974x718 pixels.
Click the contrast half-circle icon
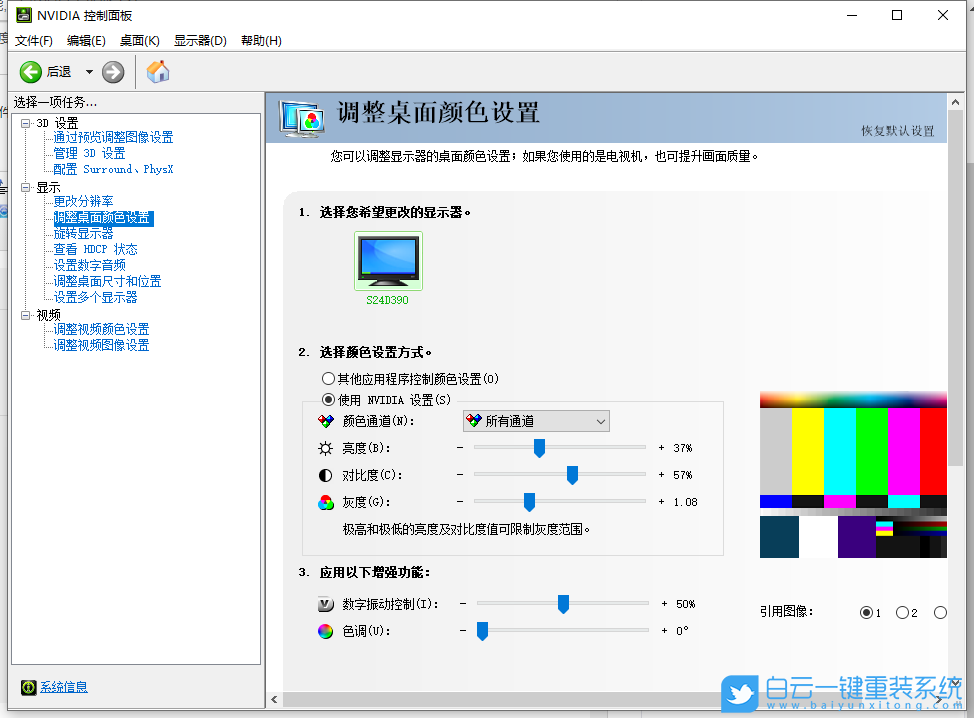[328, 474]
